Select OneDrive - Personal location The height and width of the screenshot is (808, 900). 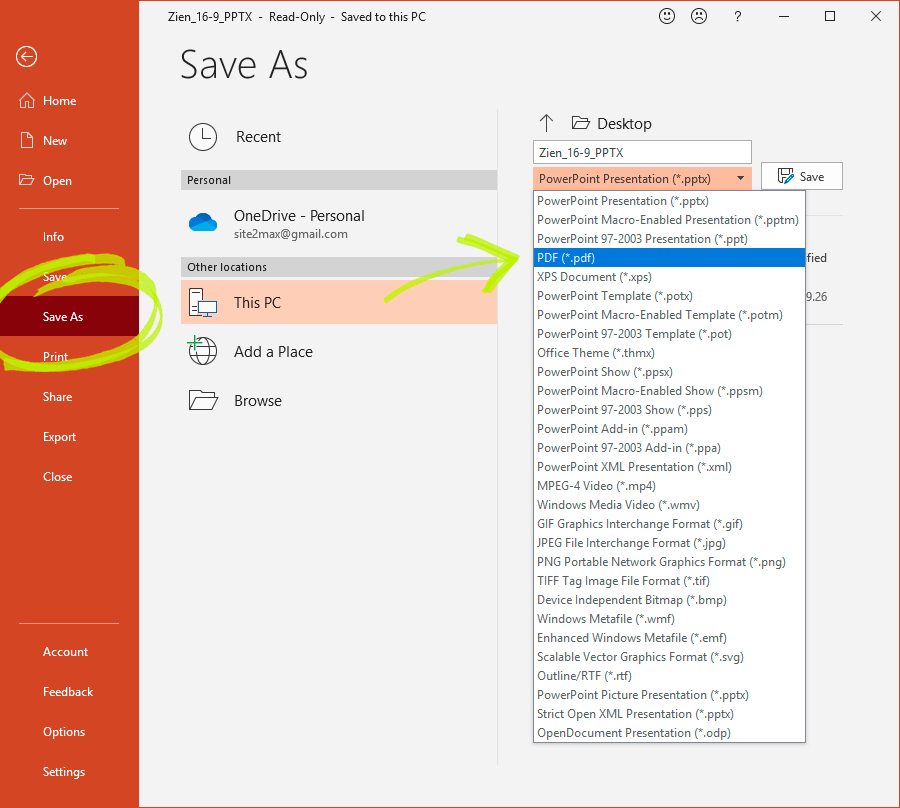coord(339,223)
